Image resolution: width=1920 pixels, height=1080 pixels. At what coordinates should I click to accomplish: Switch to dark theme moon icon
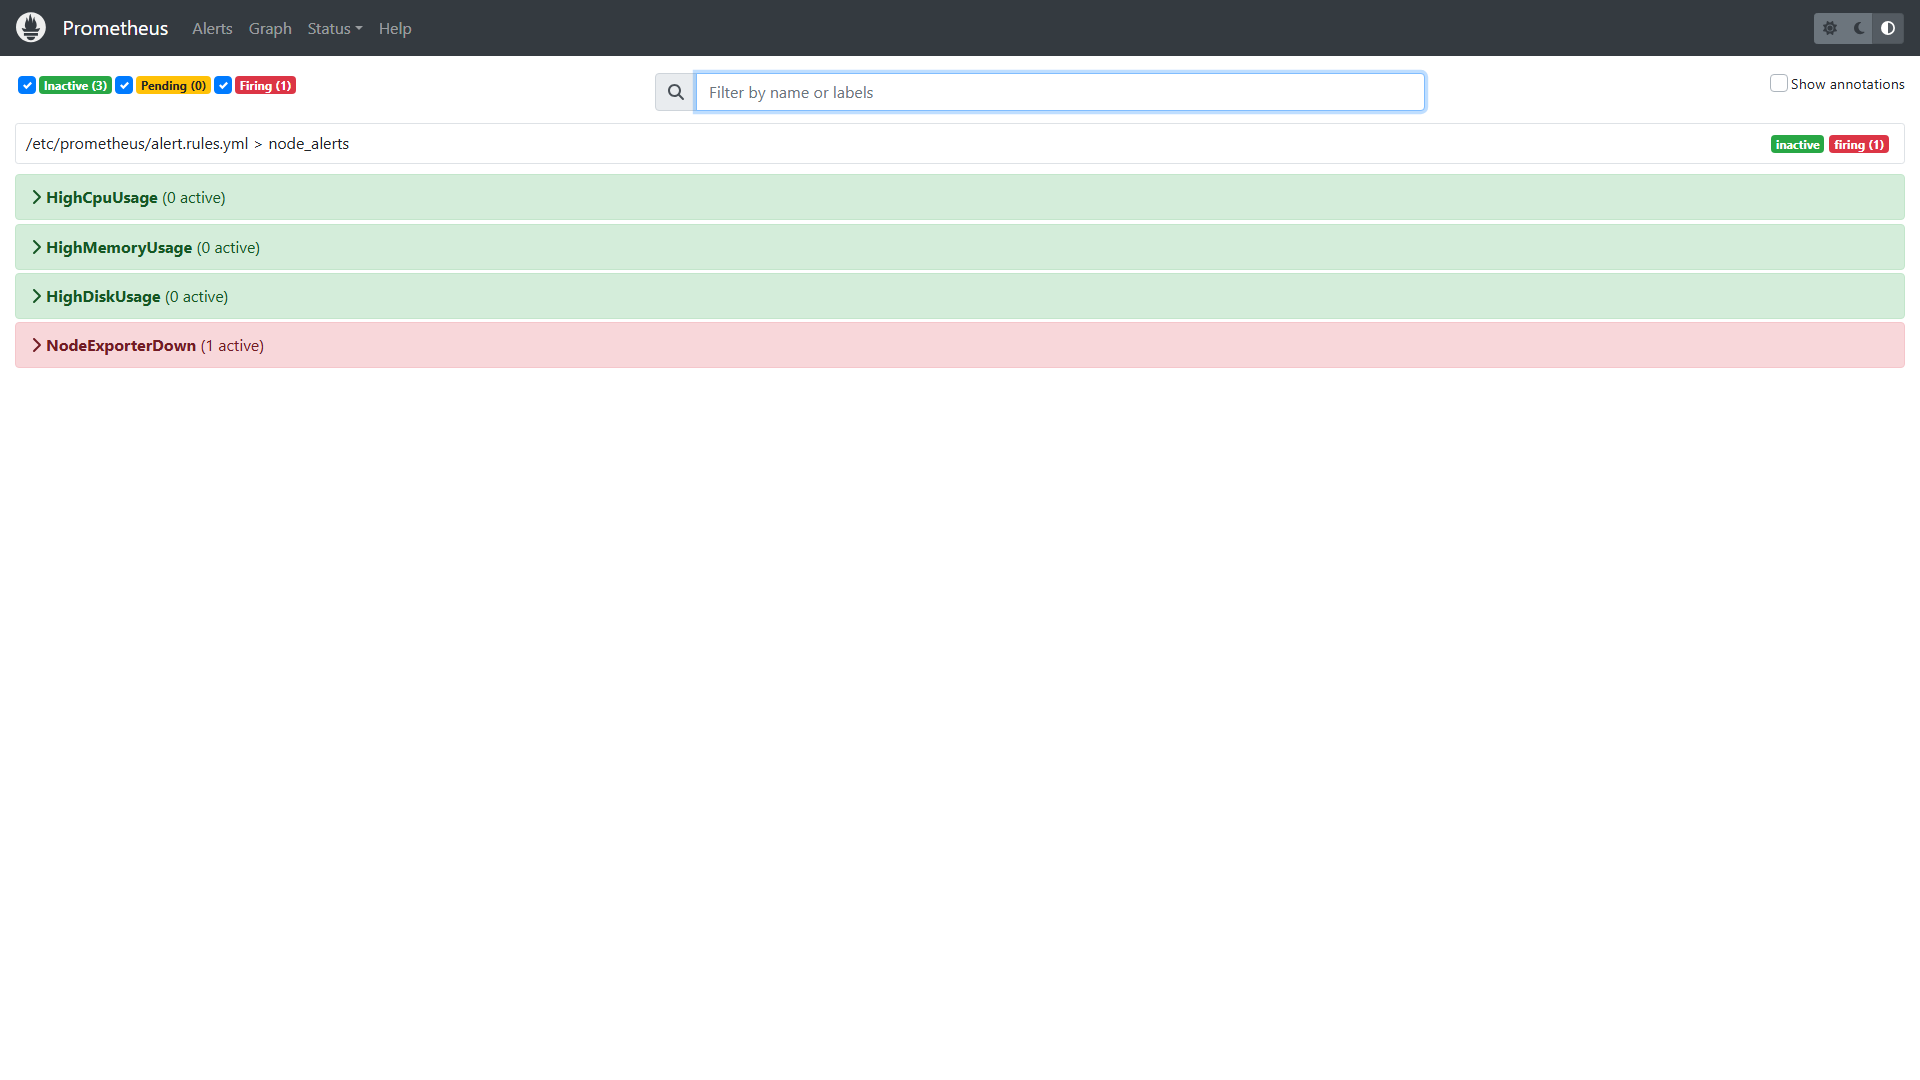click(x=1859, y=28)
